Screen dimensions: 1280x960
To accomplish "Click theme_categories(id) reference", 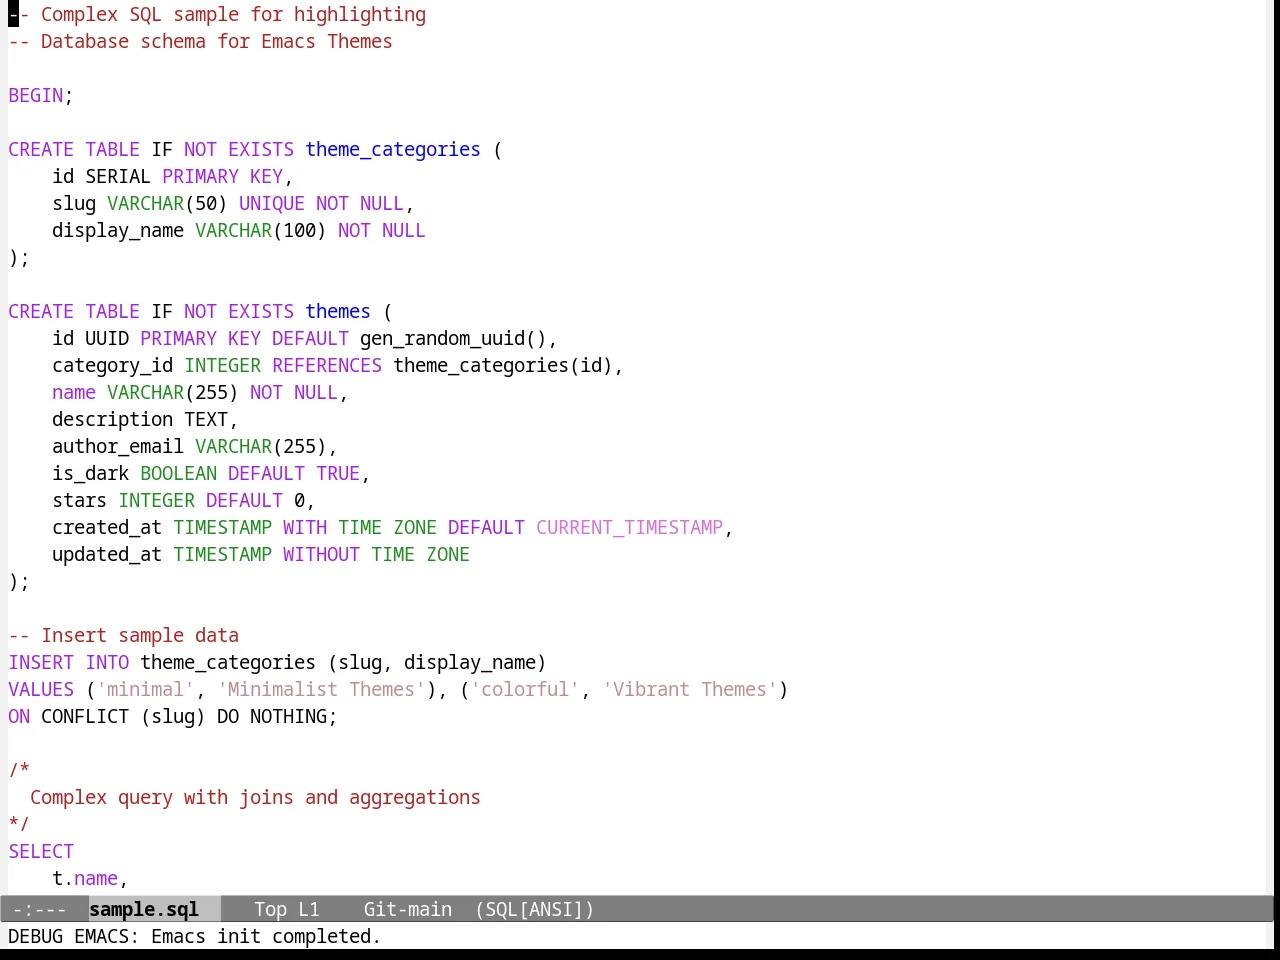I will [x=503, y=365].
